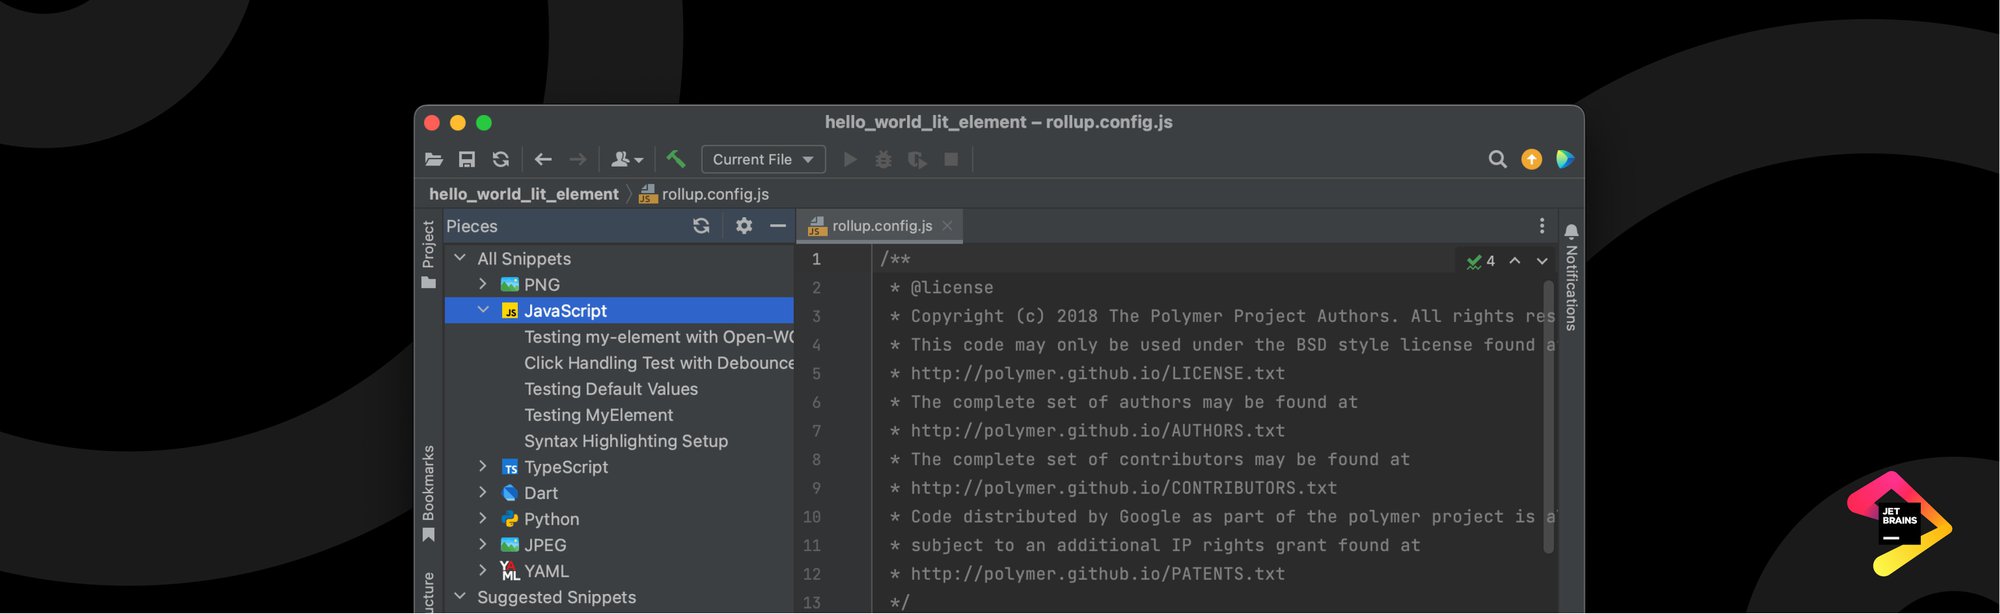The image size is (2000, 614).
Task: Expand the Dart snippets folder
Action: click(483, 492)
